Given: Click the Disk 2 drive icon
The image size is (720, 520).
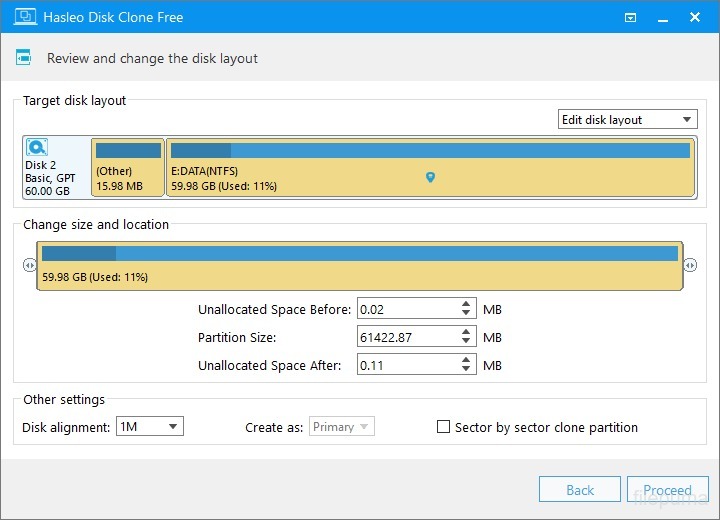Looking at the screenshot, I should (x=37, y=148).
